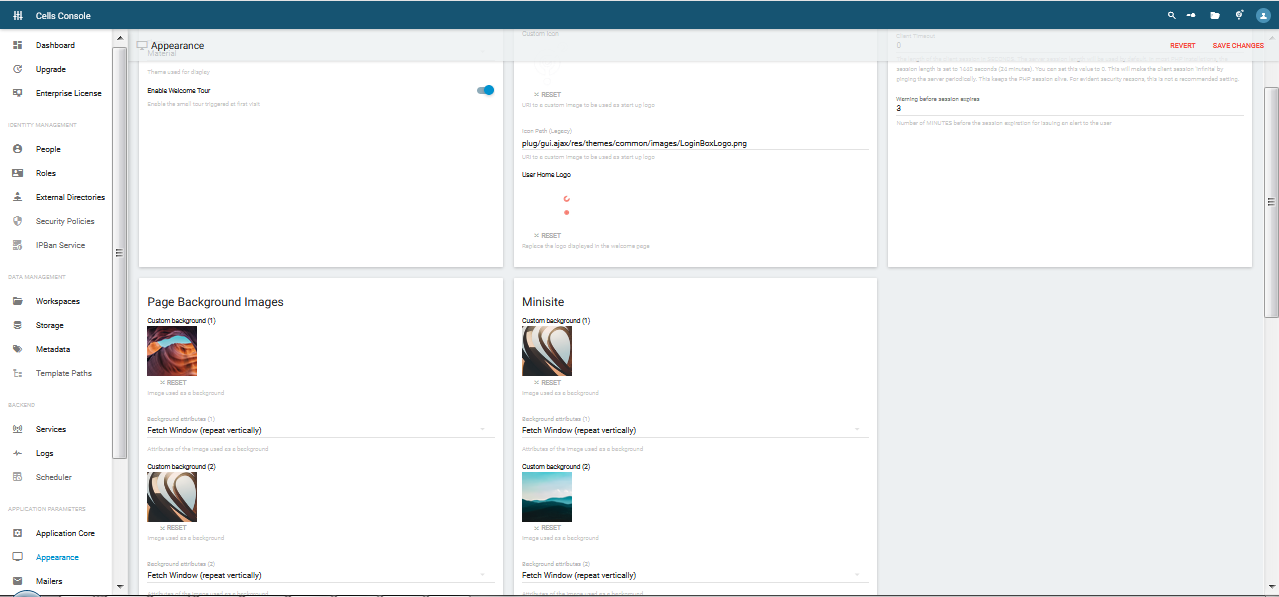This screenshot has width=1279, height=597.
Task: Reset the User Home Logo image
Action: pos(547,236)
